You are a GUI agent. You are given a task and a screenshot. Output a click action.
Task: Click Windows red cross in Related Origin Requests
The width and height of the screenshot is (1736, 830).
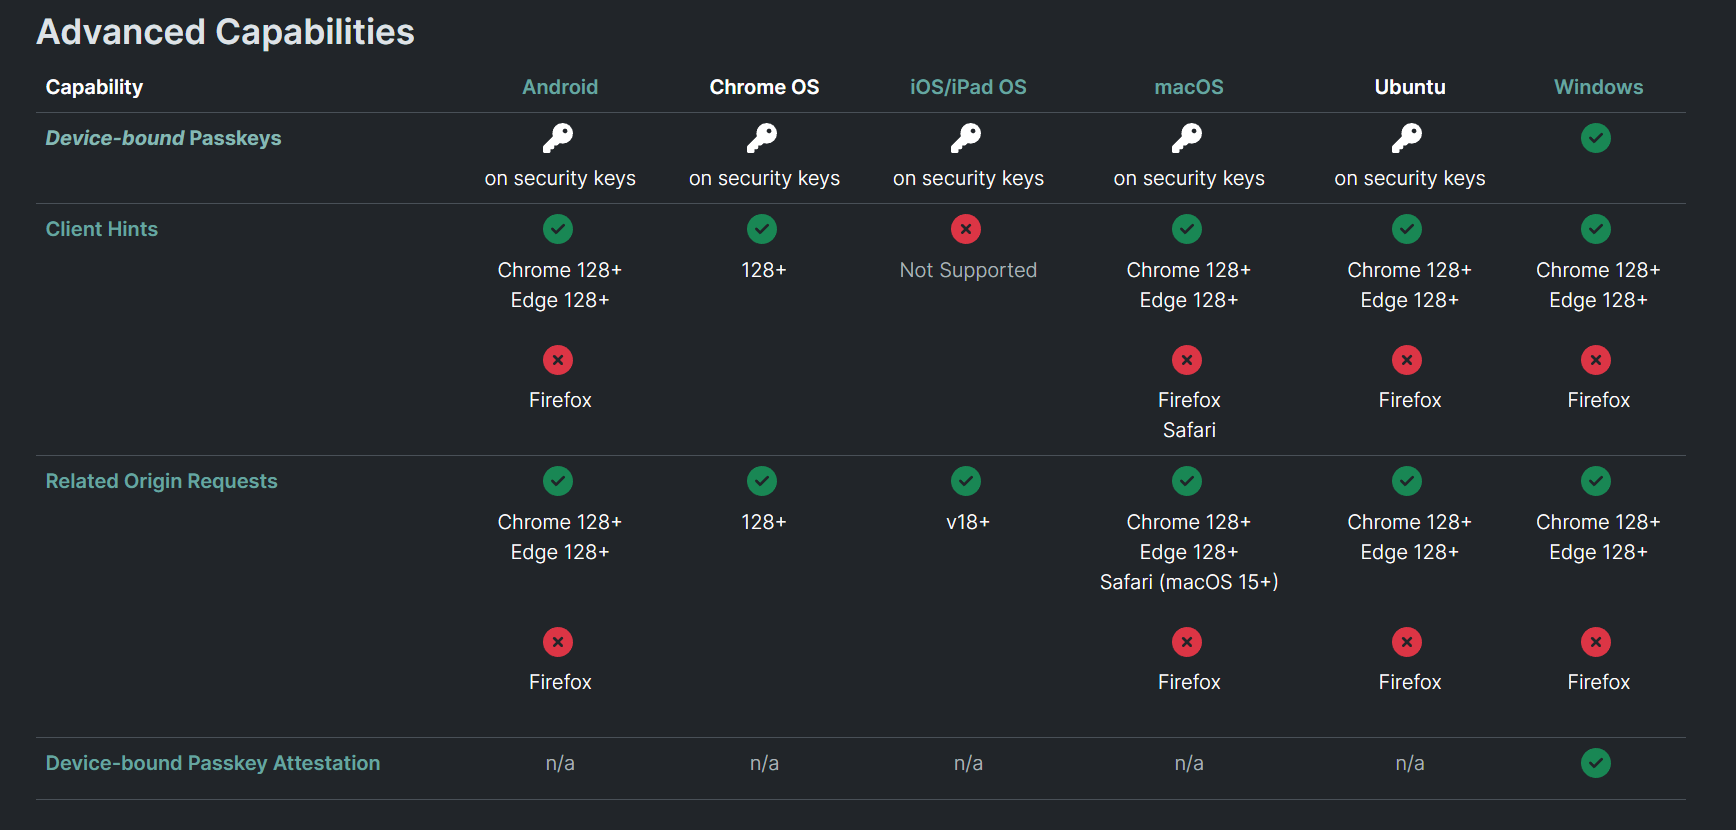click(x=1596, y=642)
